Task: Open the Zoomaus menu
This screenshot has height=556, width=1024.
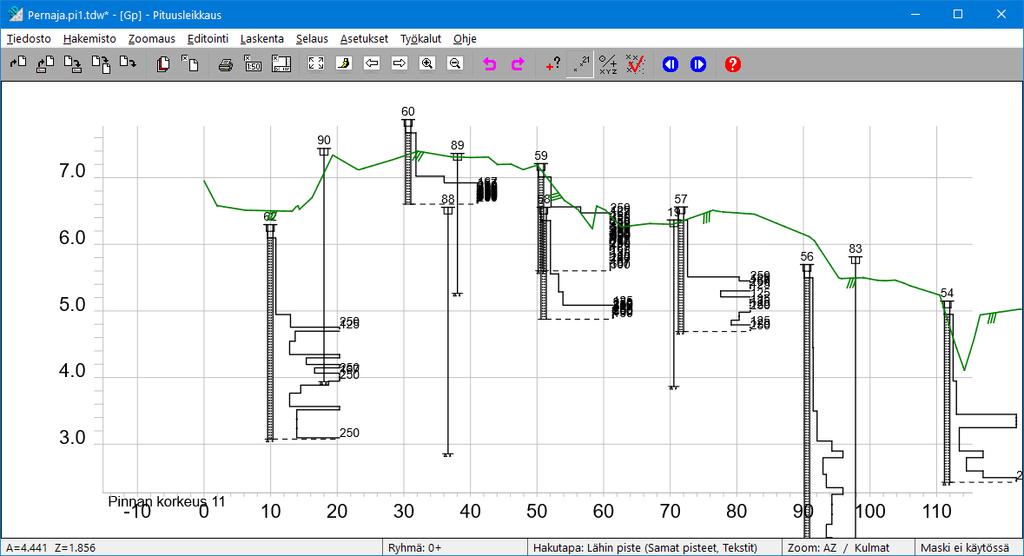Action: (x=152, y=39)
